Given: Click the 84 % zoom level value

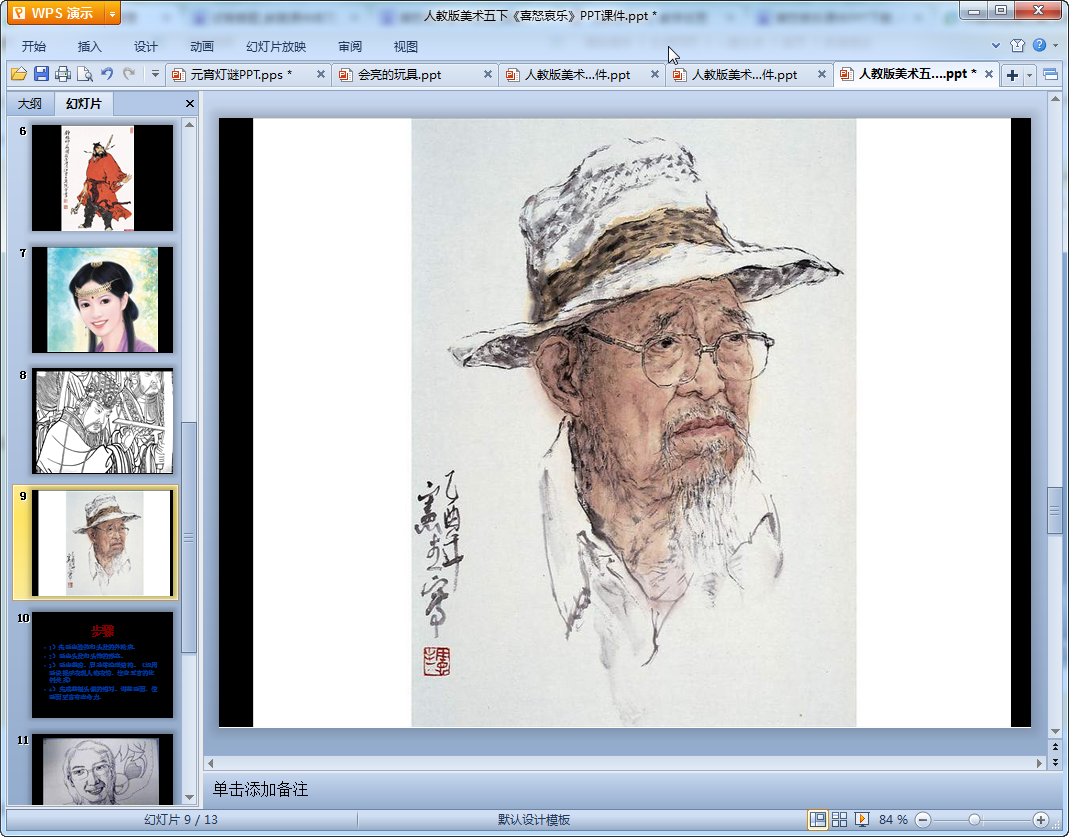Looking at the screenshot, I should (893, 819).
